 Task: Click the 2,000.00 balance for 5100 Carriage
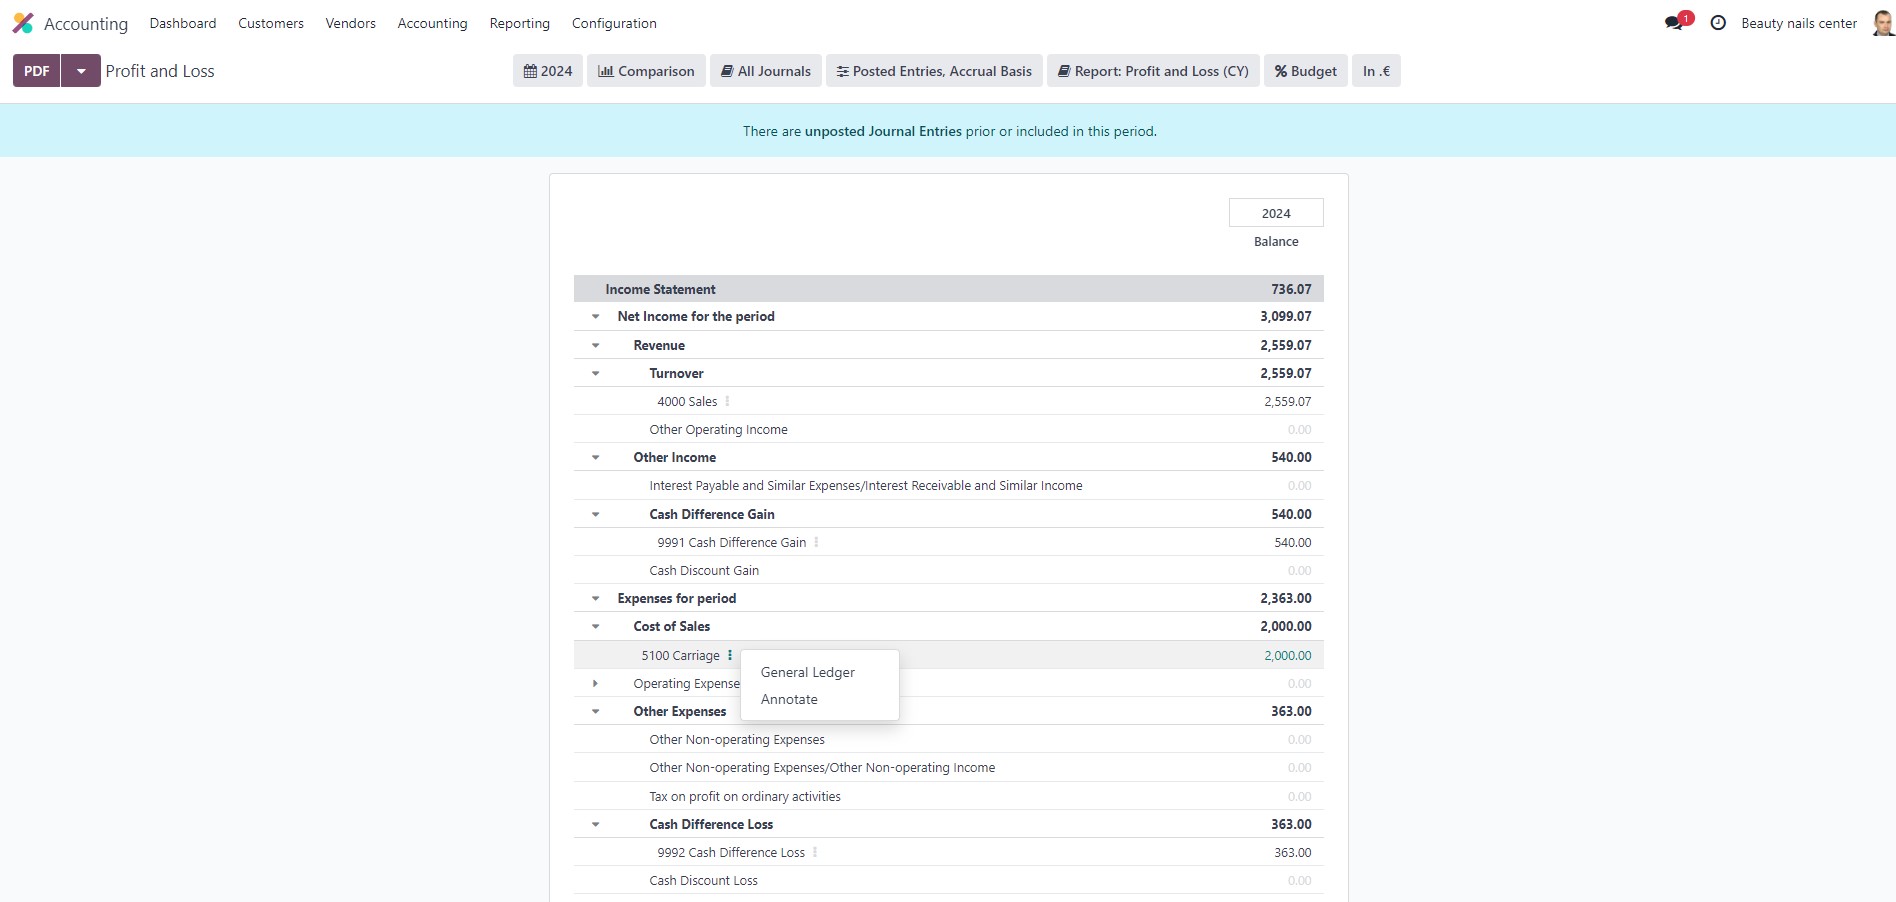(1287, 655)
